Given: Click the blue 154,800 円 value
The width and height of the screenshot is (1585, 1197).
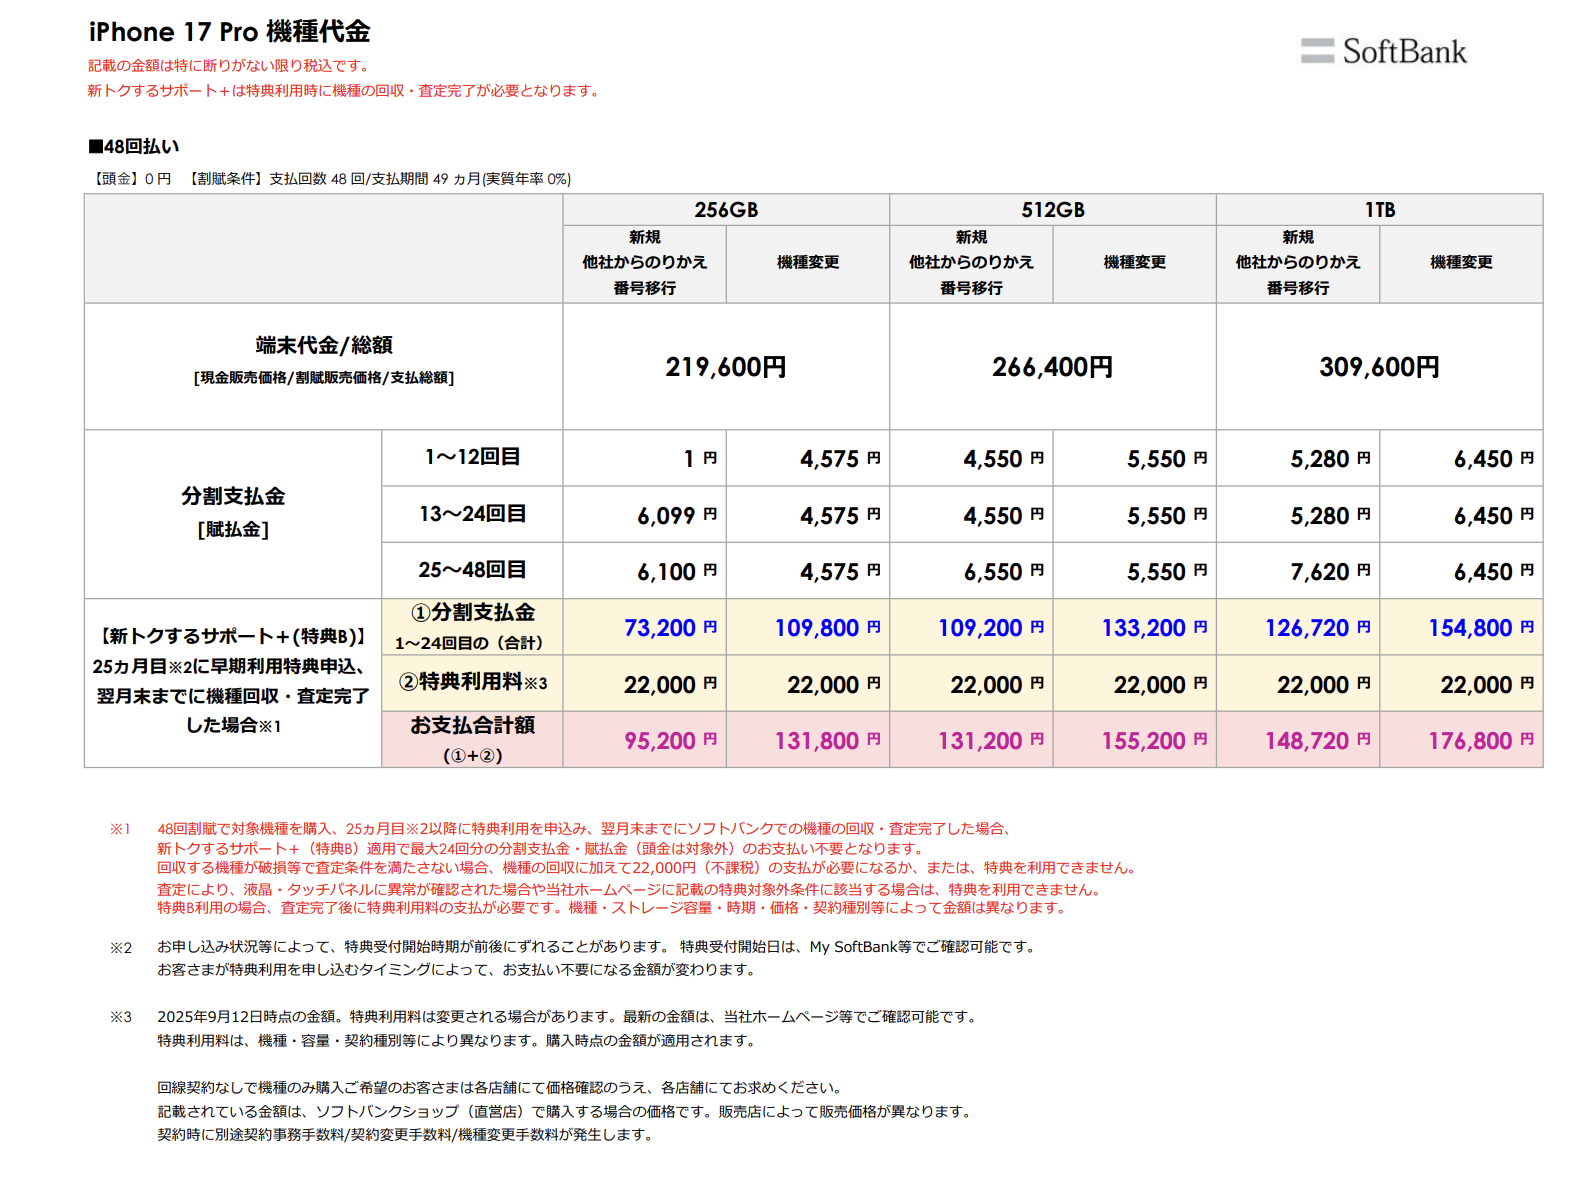Looking at the screenshot, I should click(1481, 628).
